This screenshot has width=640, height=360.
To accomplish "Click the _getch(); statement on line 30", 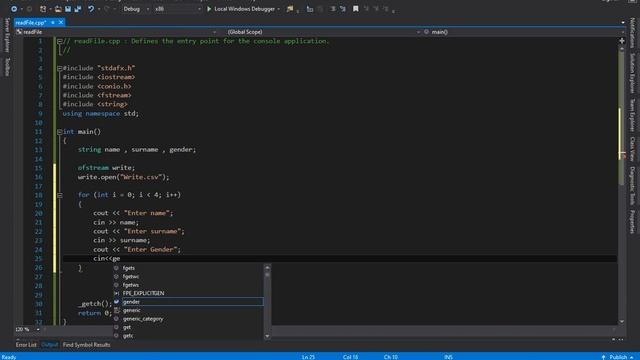I will coord(95,304).
